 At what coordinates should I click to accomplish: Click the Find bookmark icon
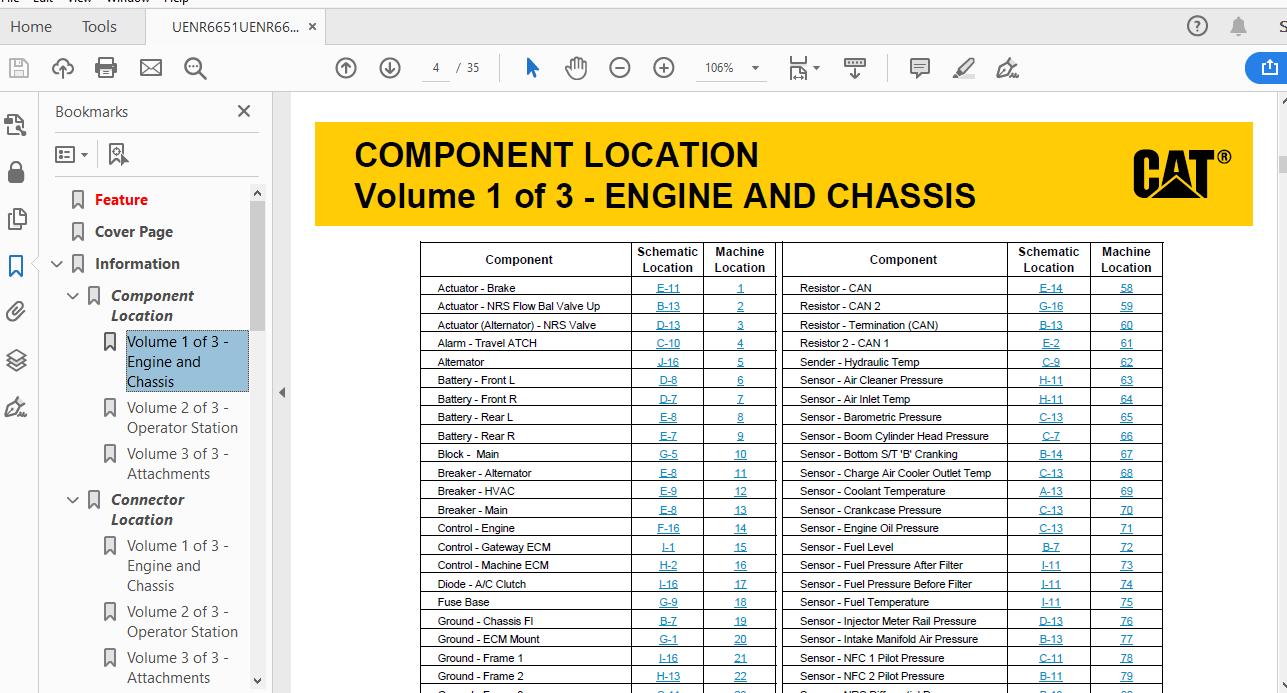(x=118, y=154)
